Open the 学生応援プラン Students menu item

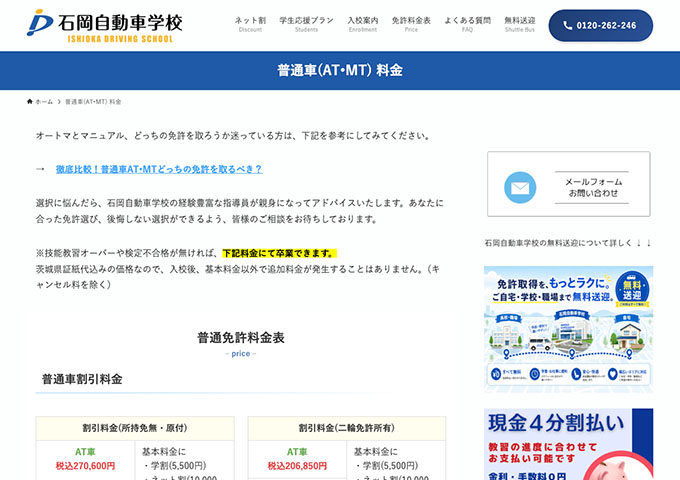306,24
